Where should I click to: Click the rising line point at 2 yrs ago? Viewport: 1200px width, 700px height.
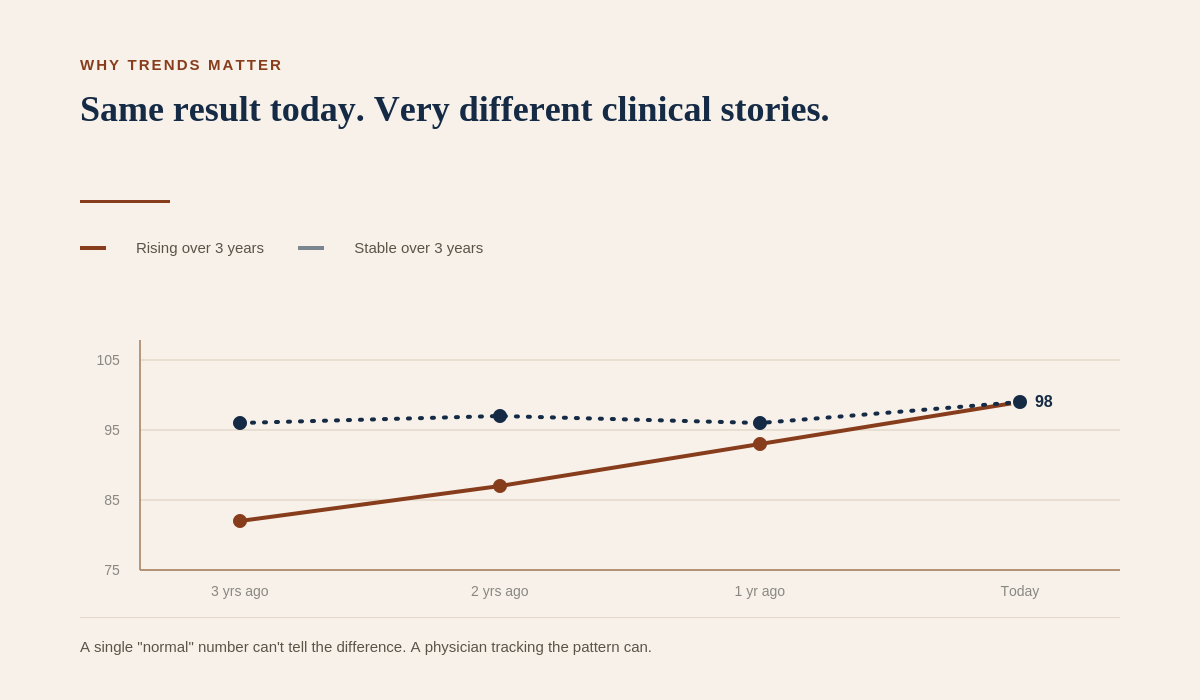coord(500,486)
